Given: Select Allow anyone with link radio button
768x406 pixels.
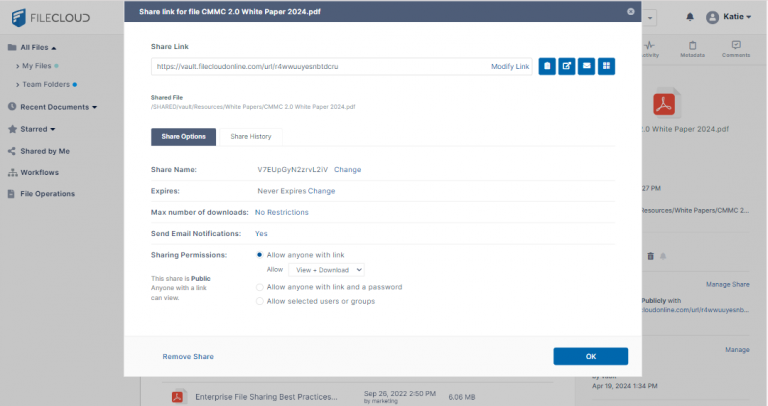Looking at the screenshot, I should 260,255.
